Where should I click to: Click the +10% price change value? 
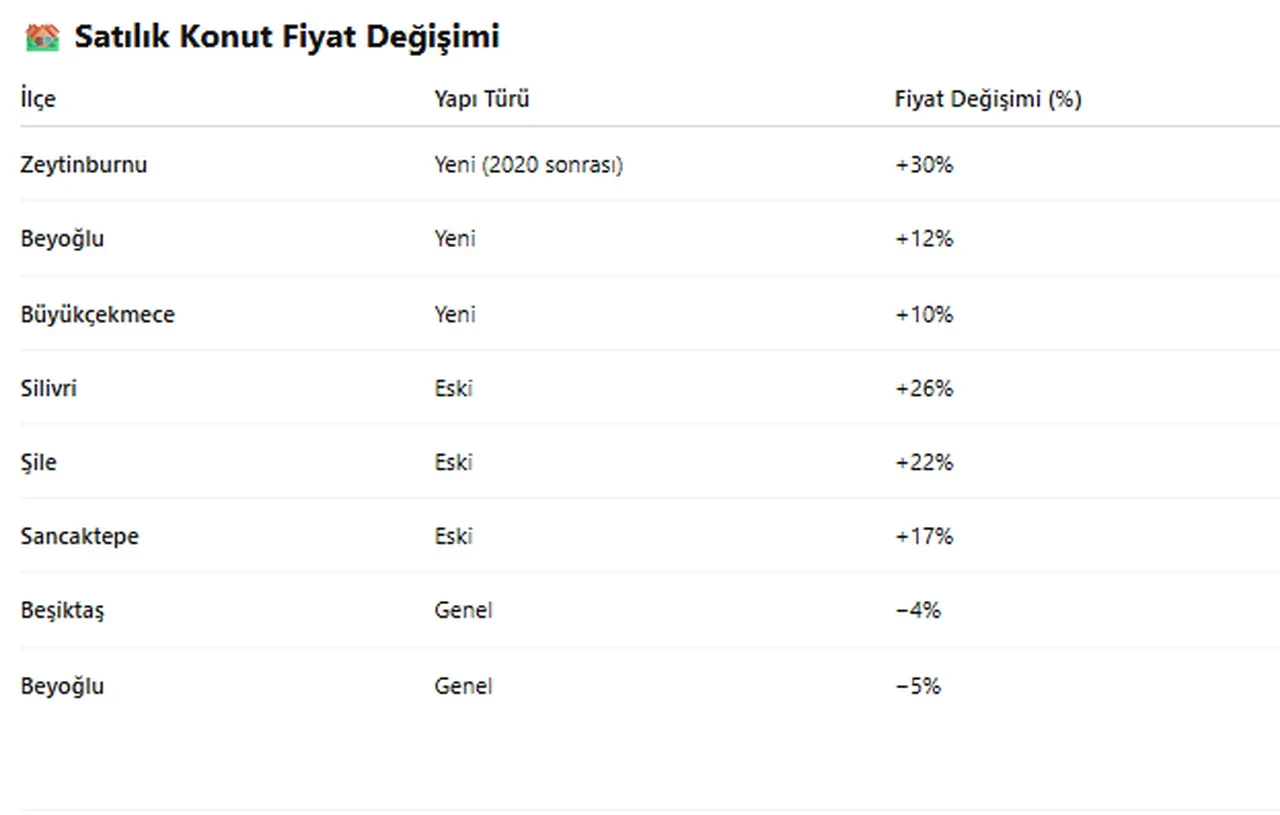923,314
